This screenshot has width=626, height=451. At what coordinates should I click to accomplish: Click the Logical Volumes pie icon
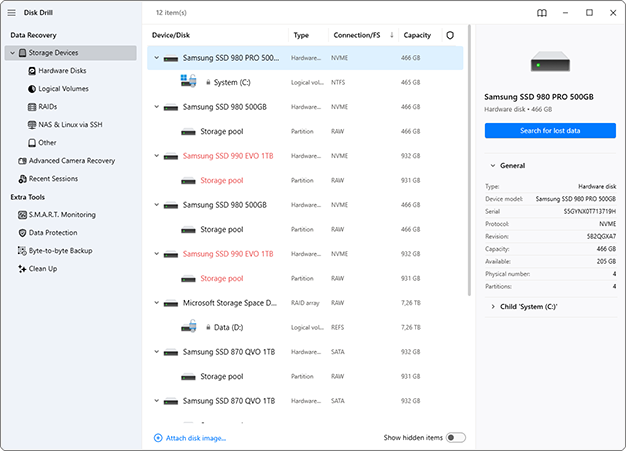click(32, 89)
